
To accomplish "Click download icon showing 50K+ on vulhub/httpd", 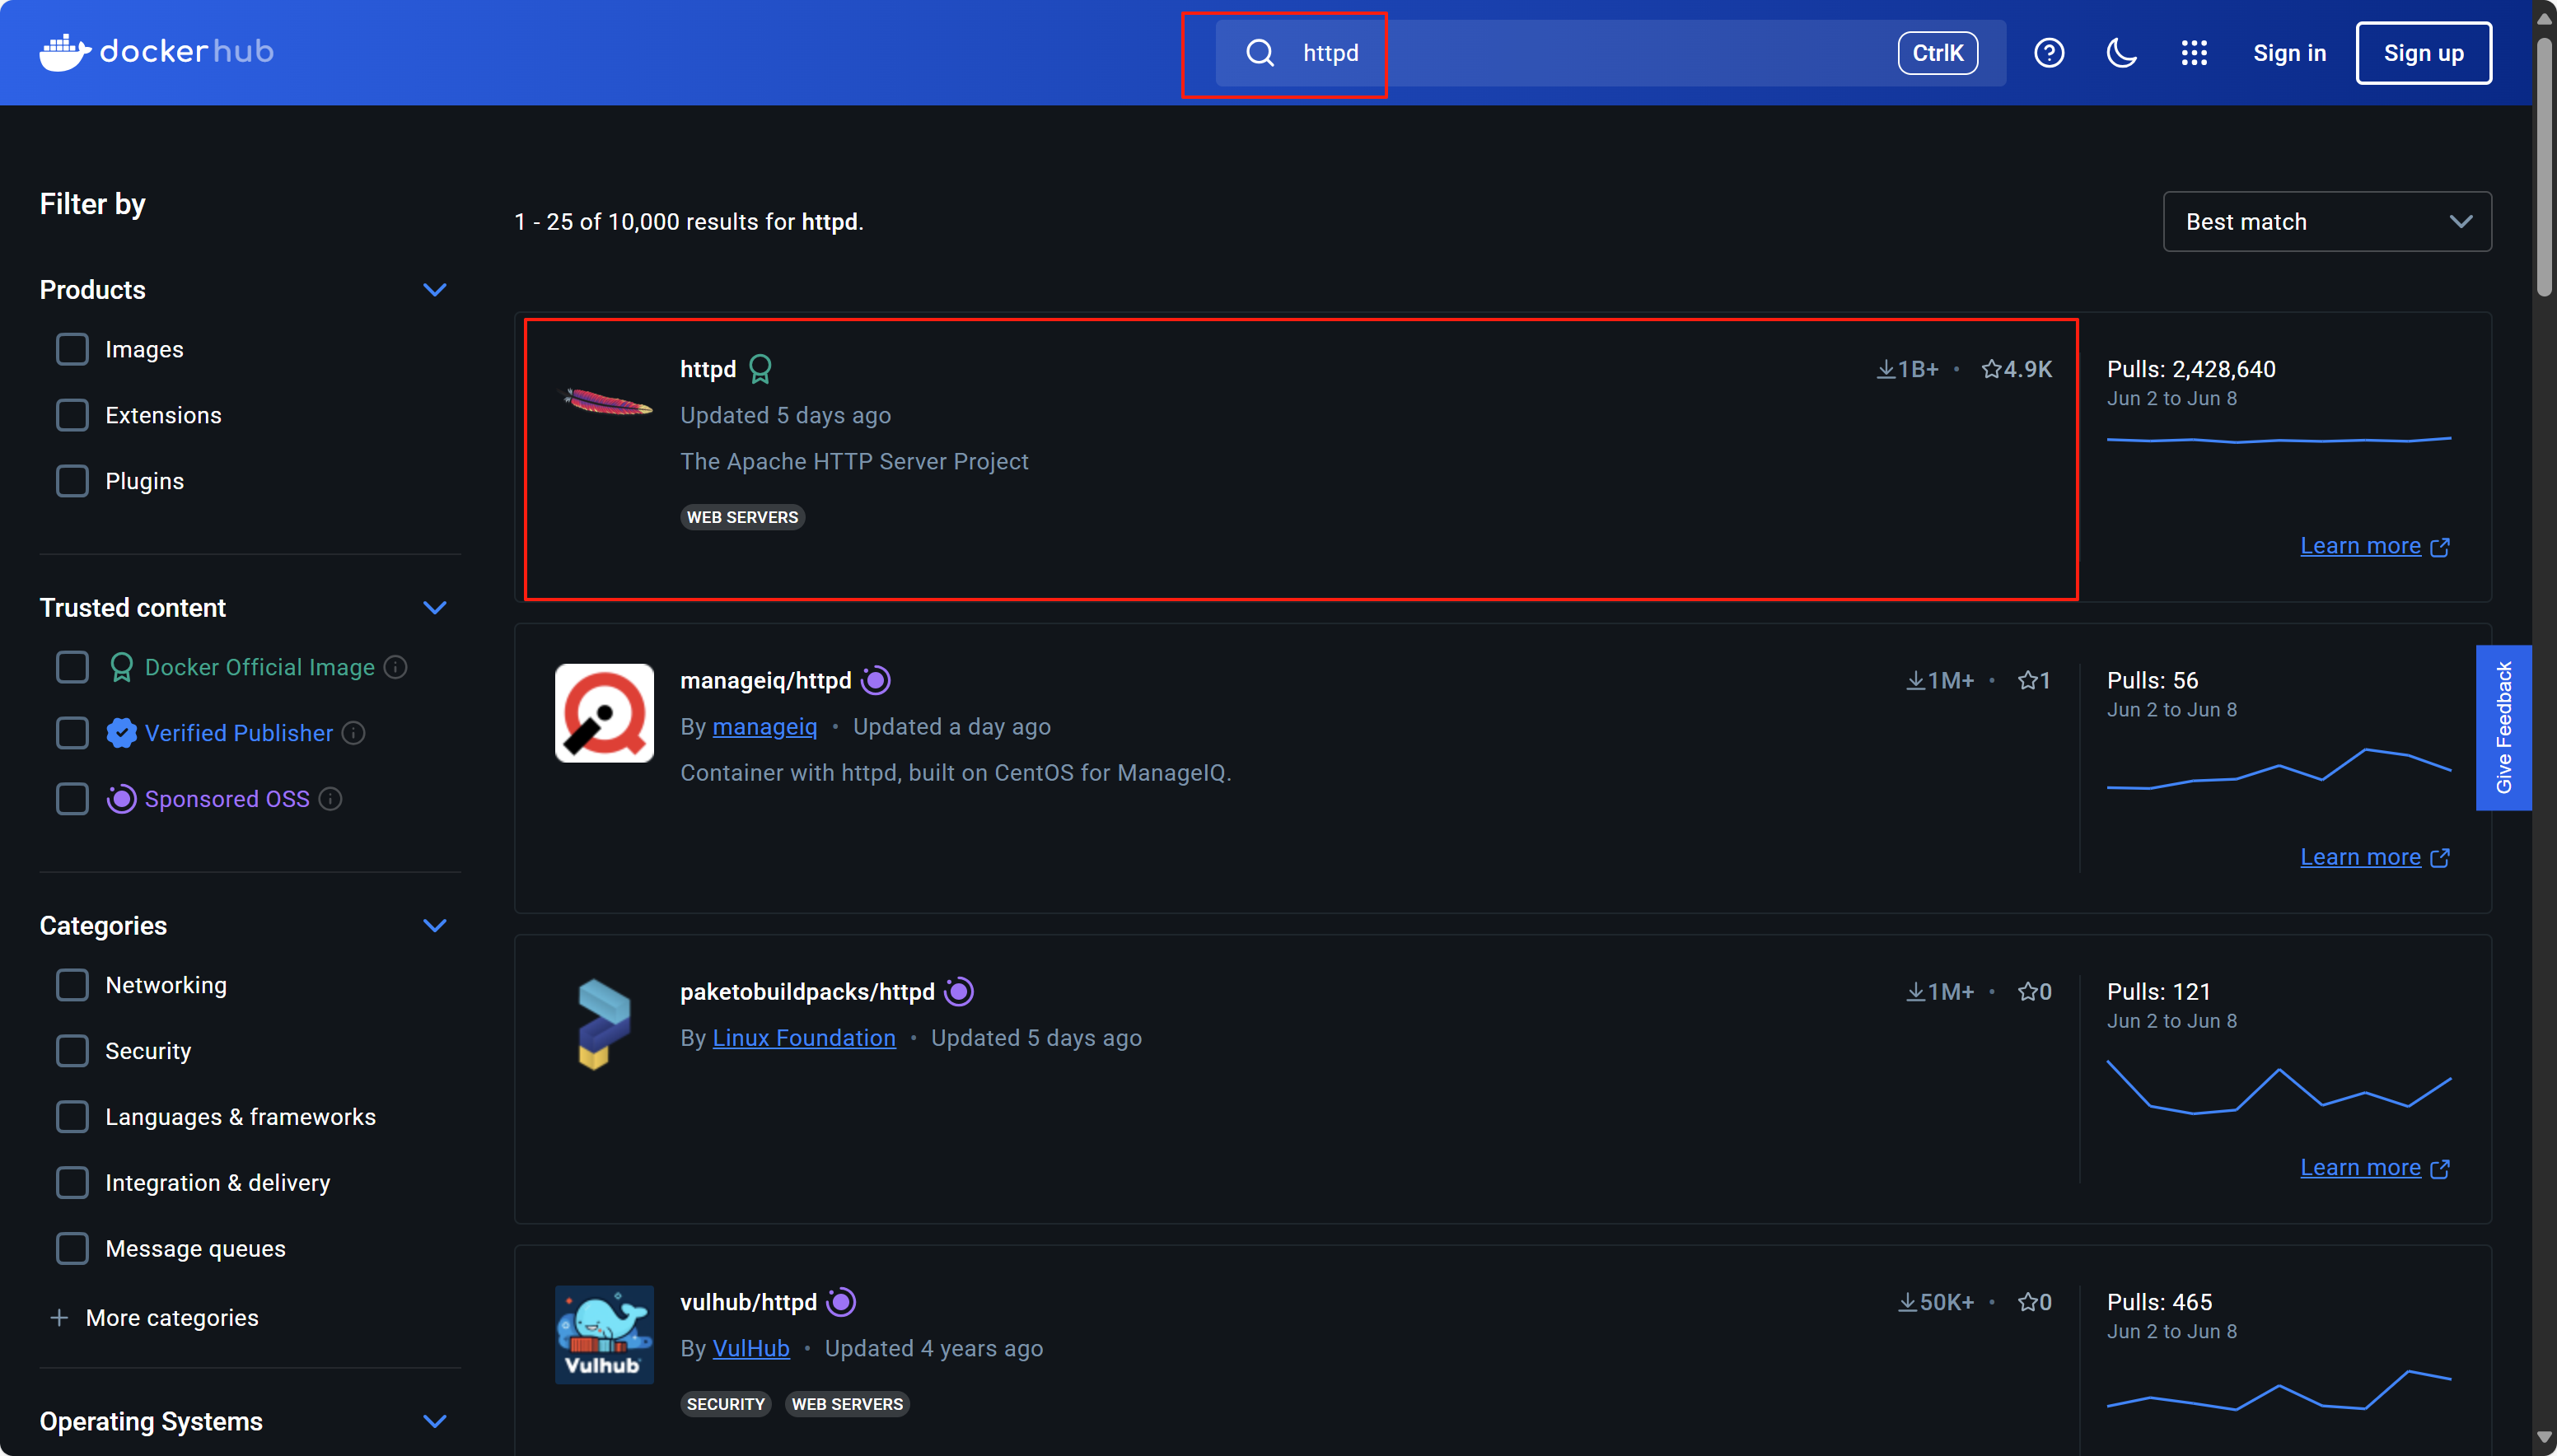I will [1907, 1302].
